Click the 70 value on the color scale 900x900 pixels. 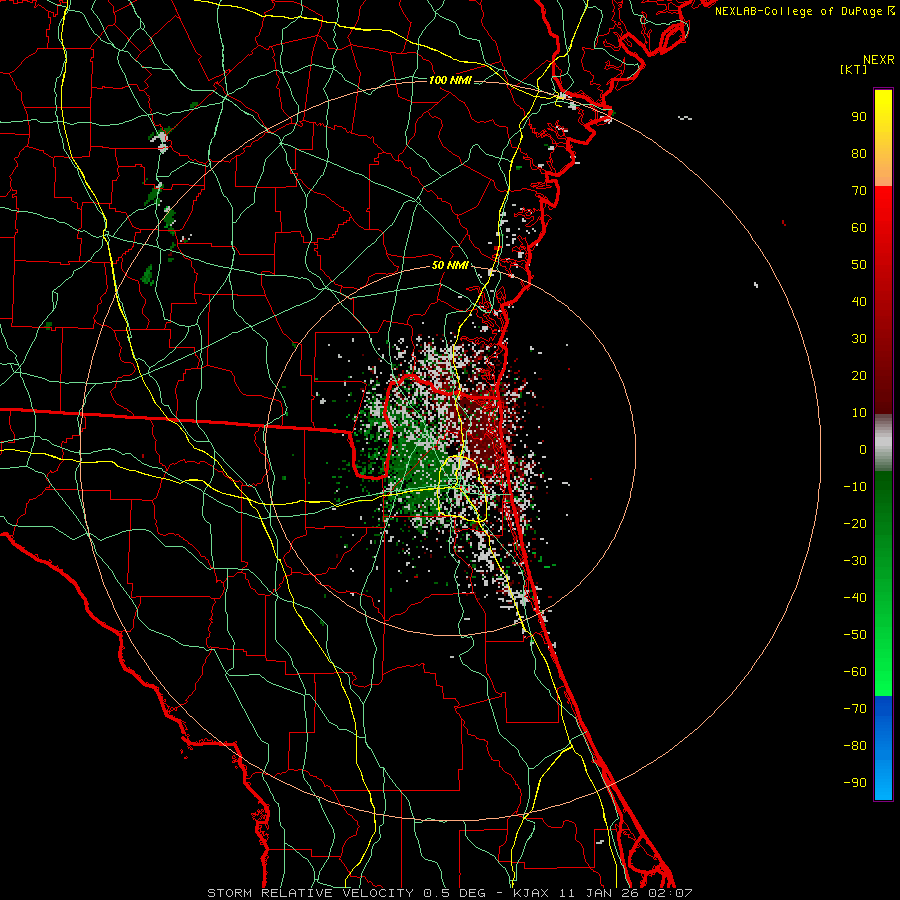(859, 191)
